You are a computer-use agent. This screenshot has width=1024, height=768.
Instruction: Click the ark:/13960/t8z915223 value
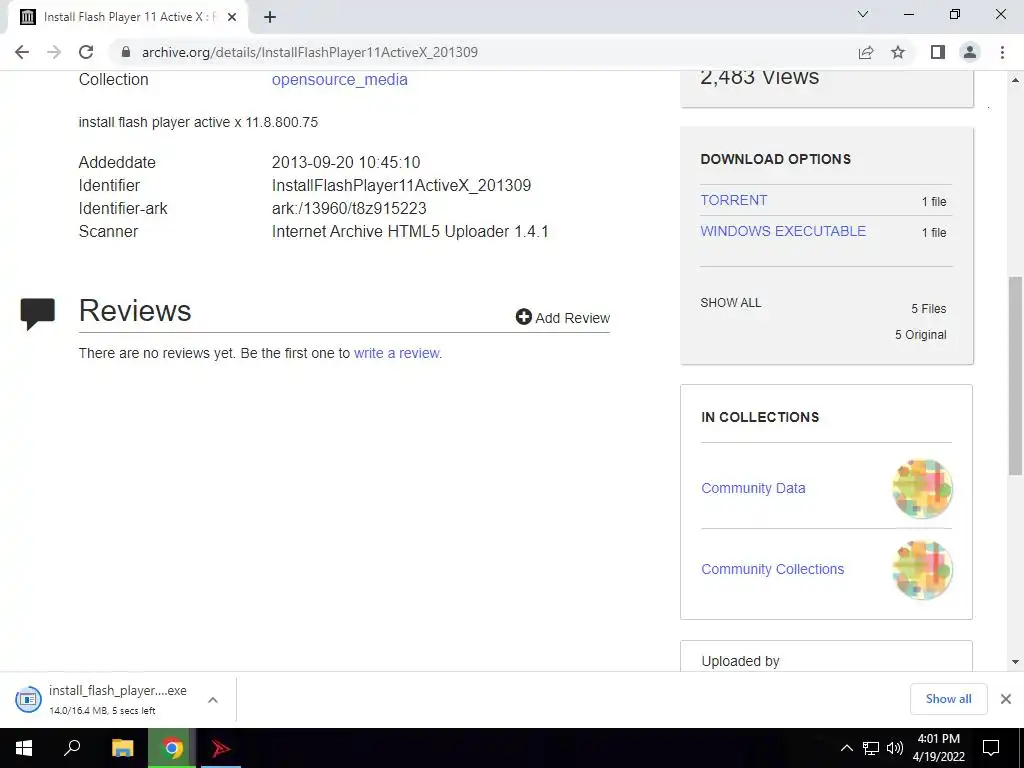pos(349,208)
